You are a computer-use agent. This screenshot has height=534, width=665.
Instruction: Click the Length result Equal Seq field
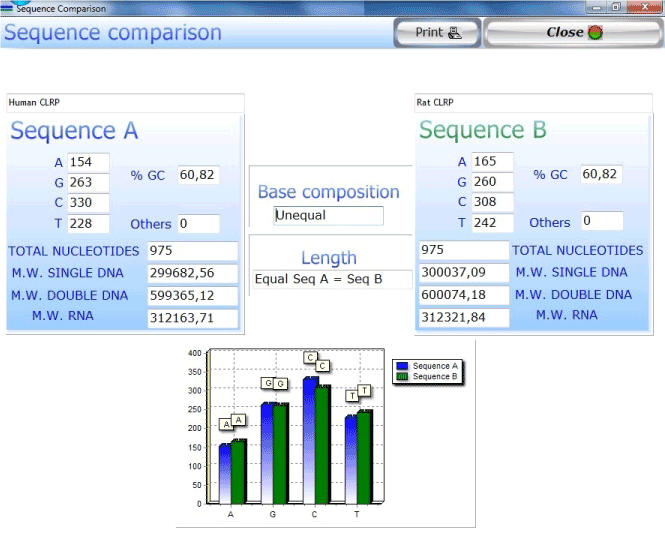click(x=332, y=279)
